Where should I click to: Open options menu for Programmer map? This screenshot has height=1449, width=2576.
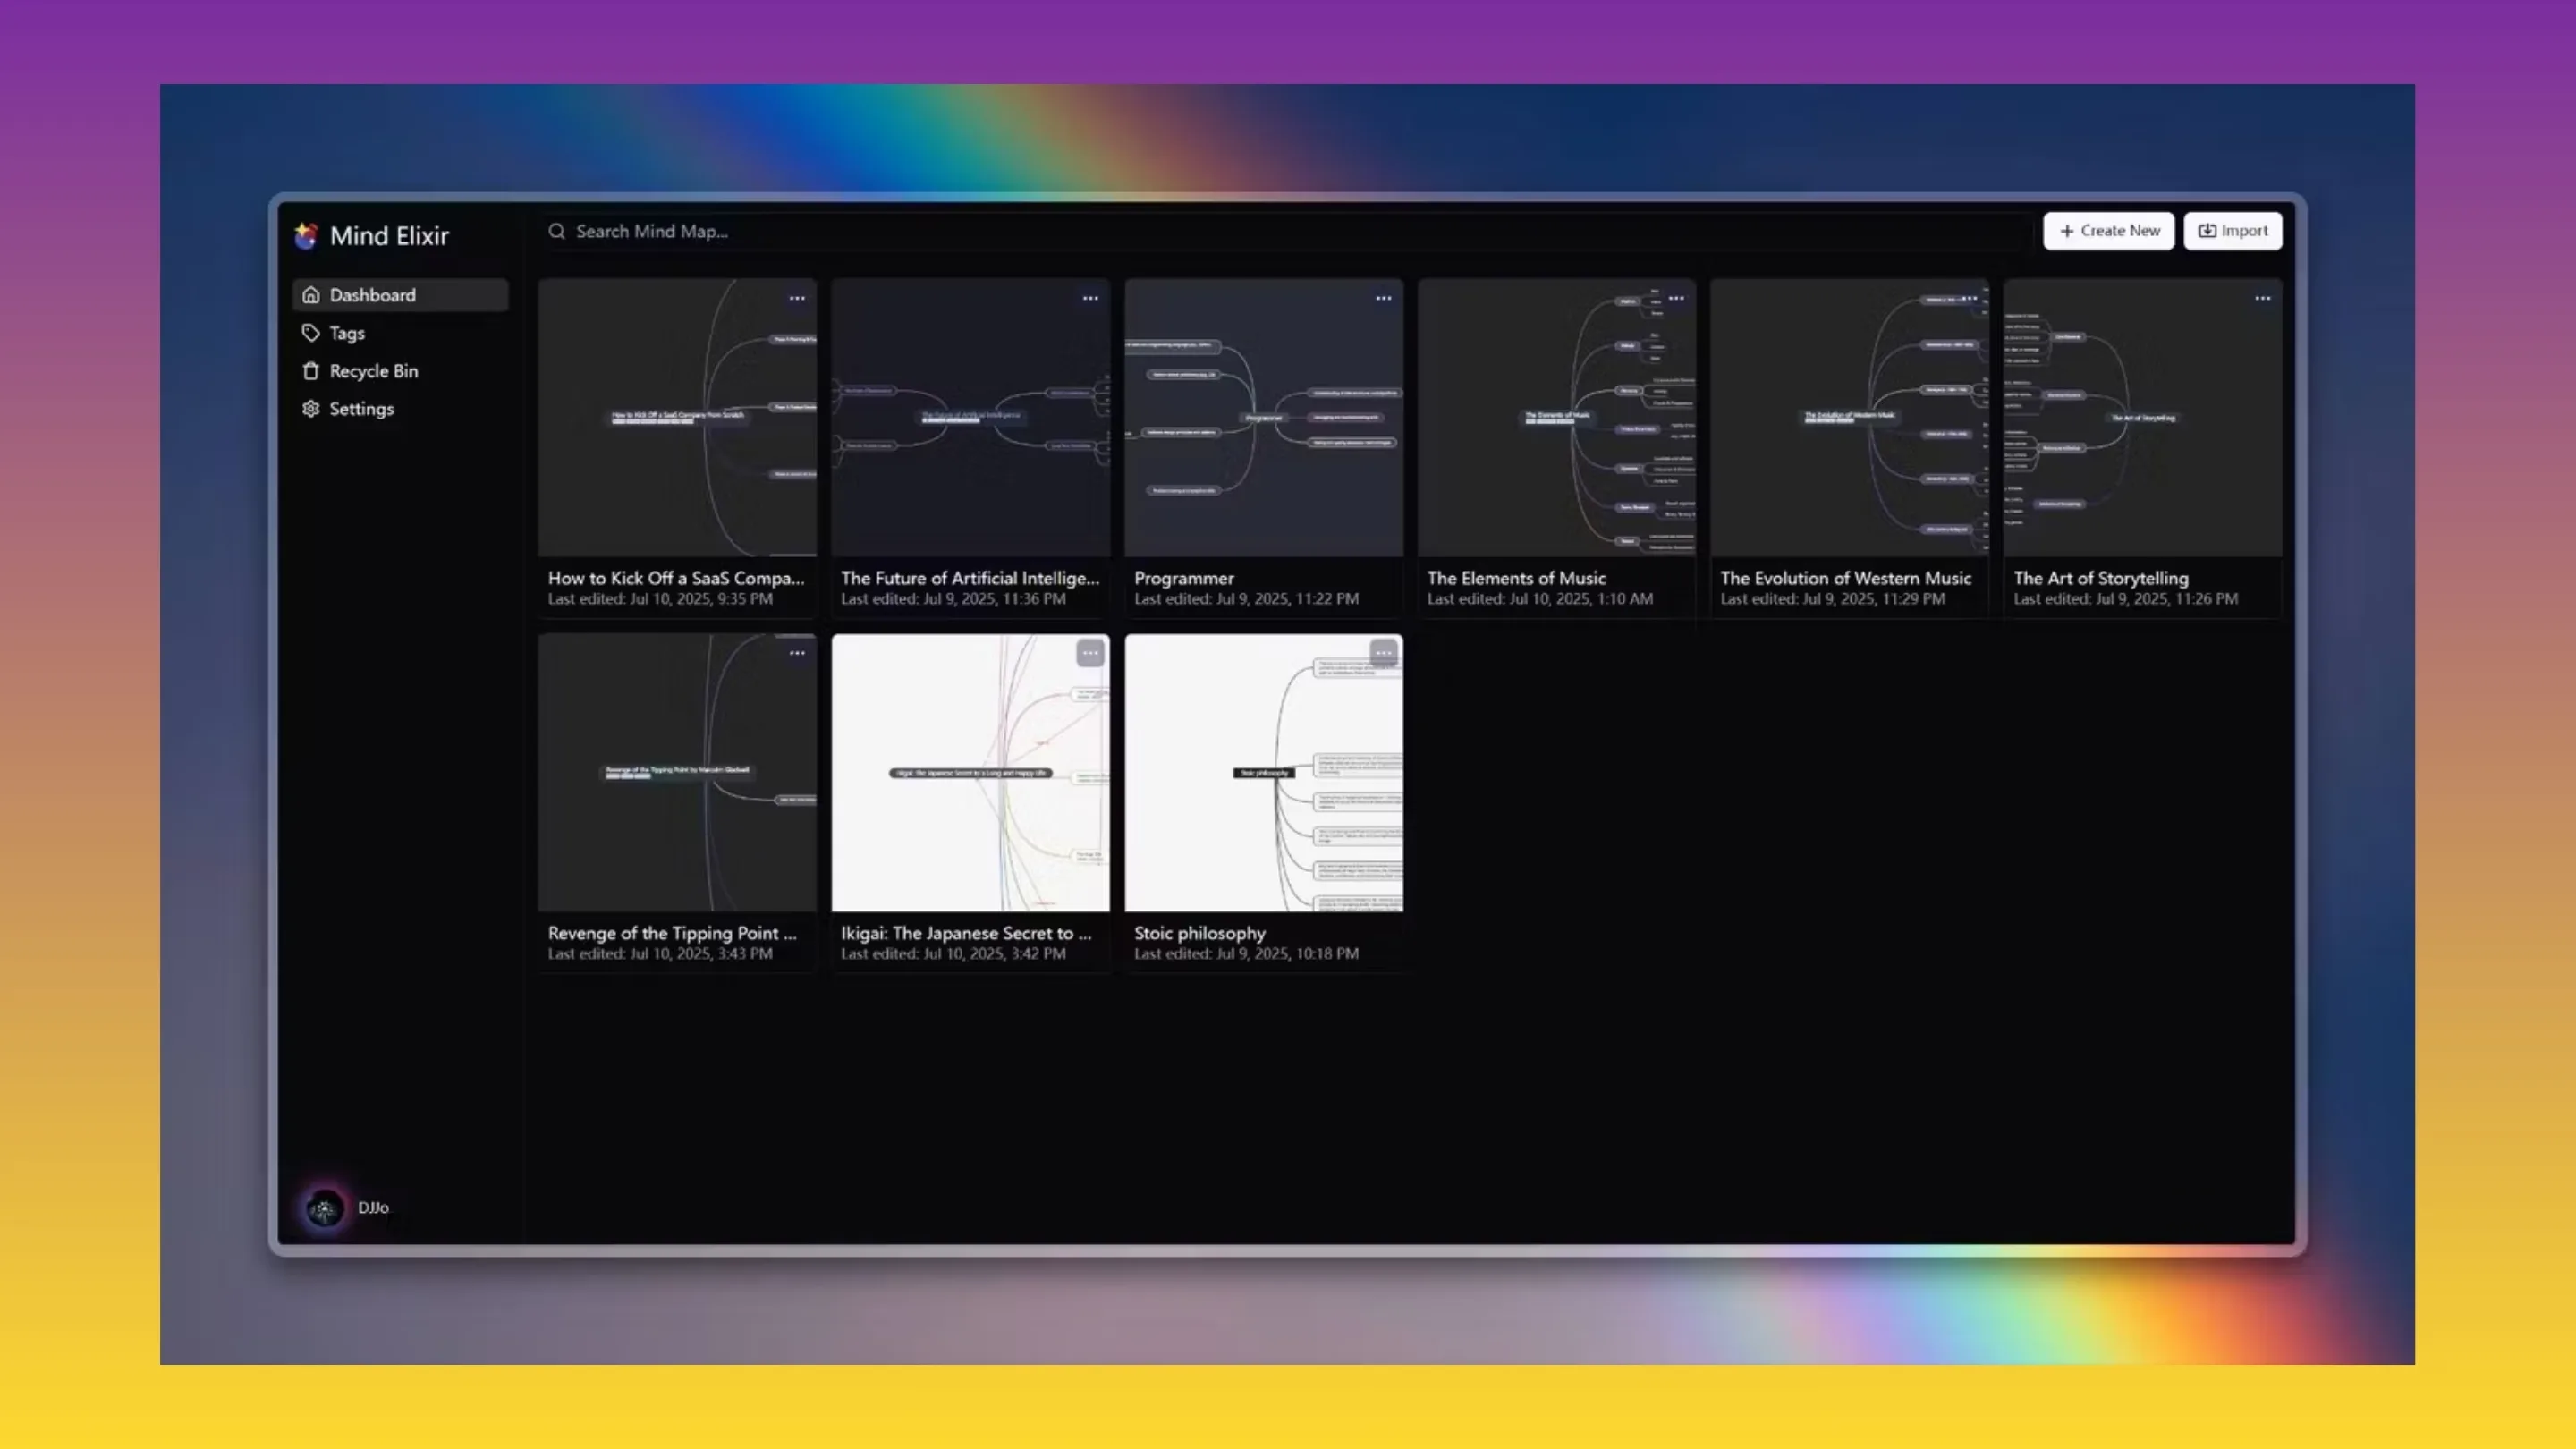coord(1383,298)
